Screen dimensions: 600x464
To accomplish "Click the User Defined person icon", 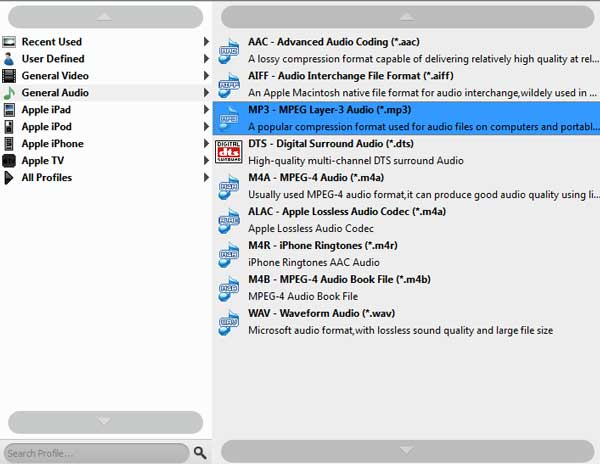I will pos(9,59).
